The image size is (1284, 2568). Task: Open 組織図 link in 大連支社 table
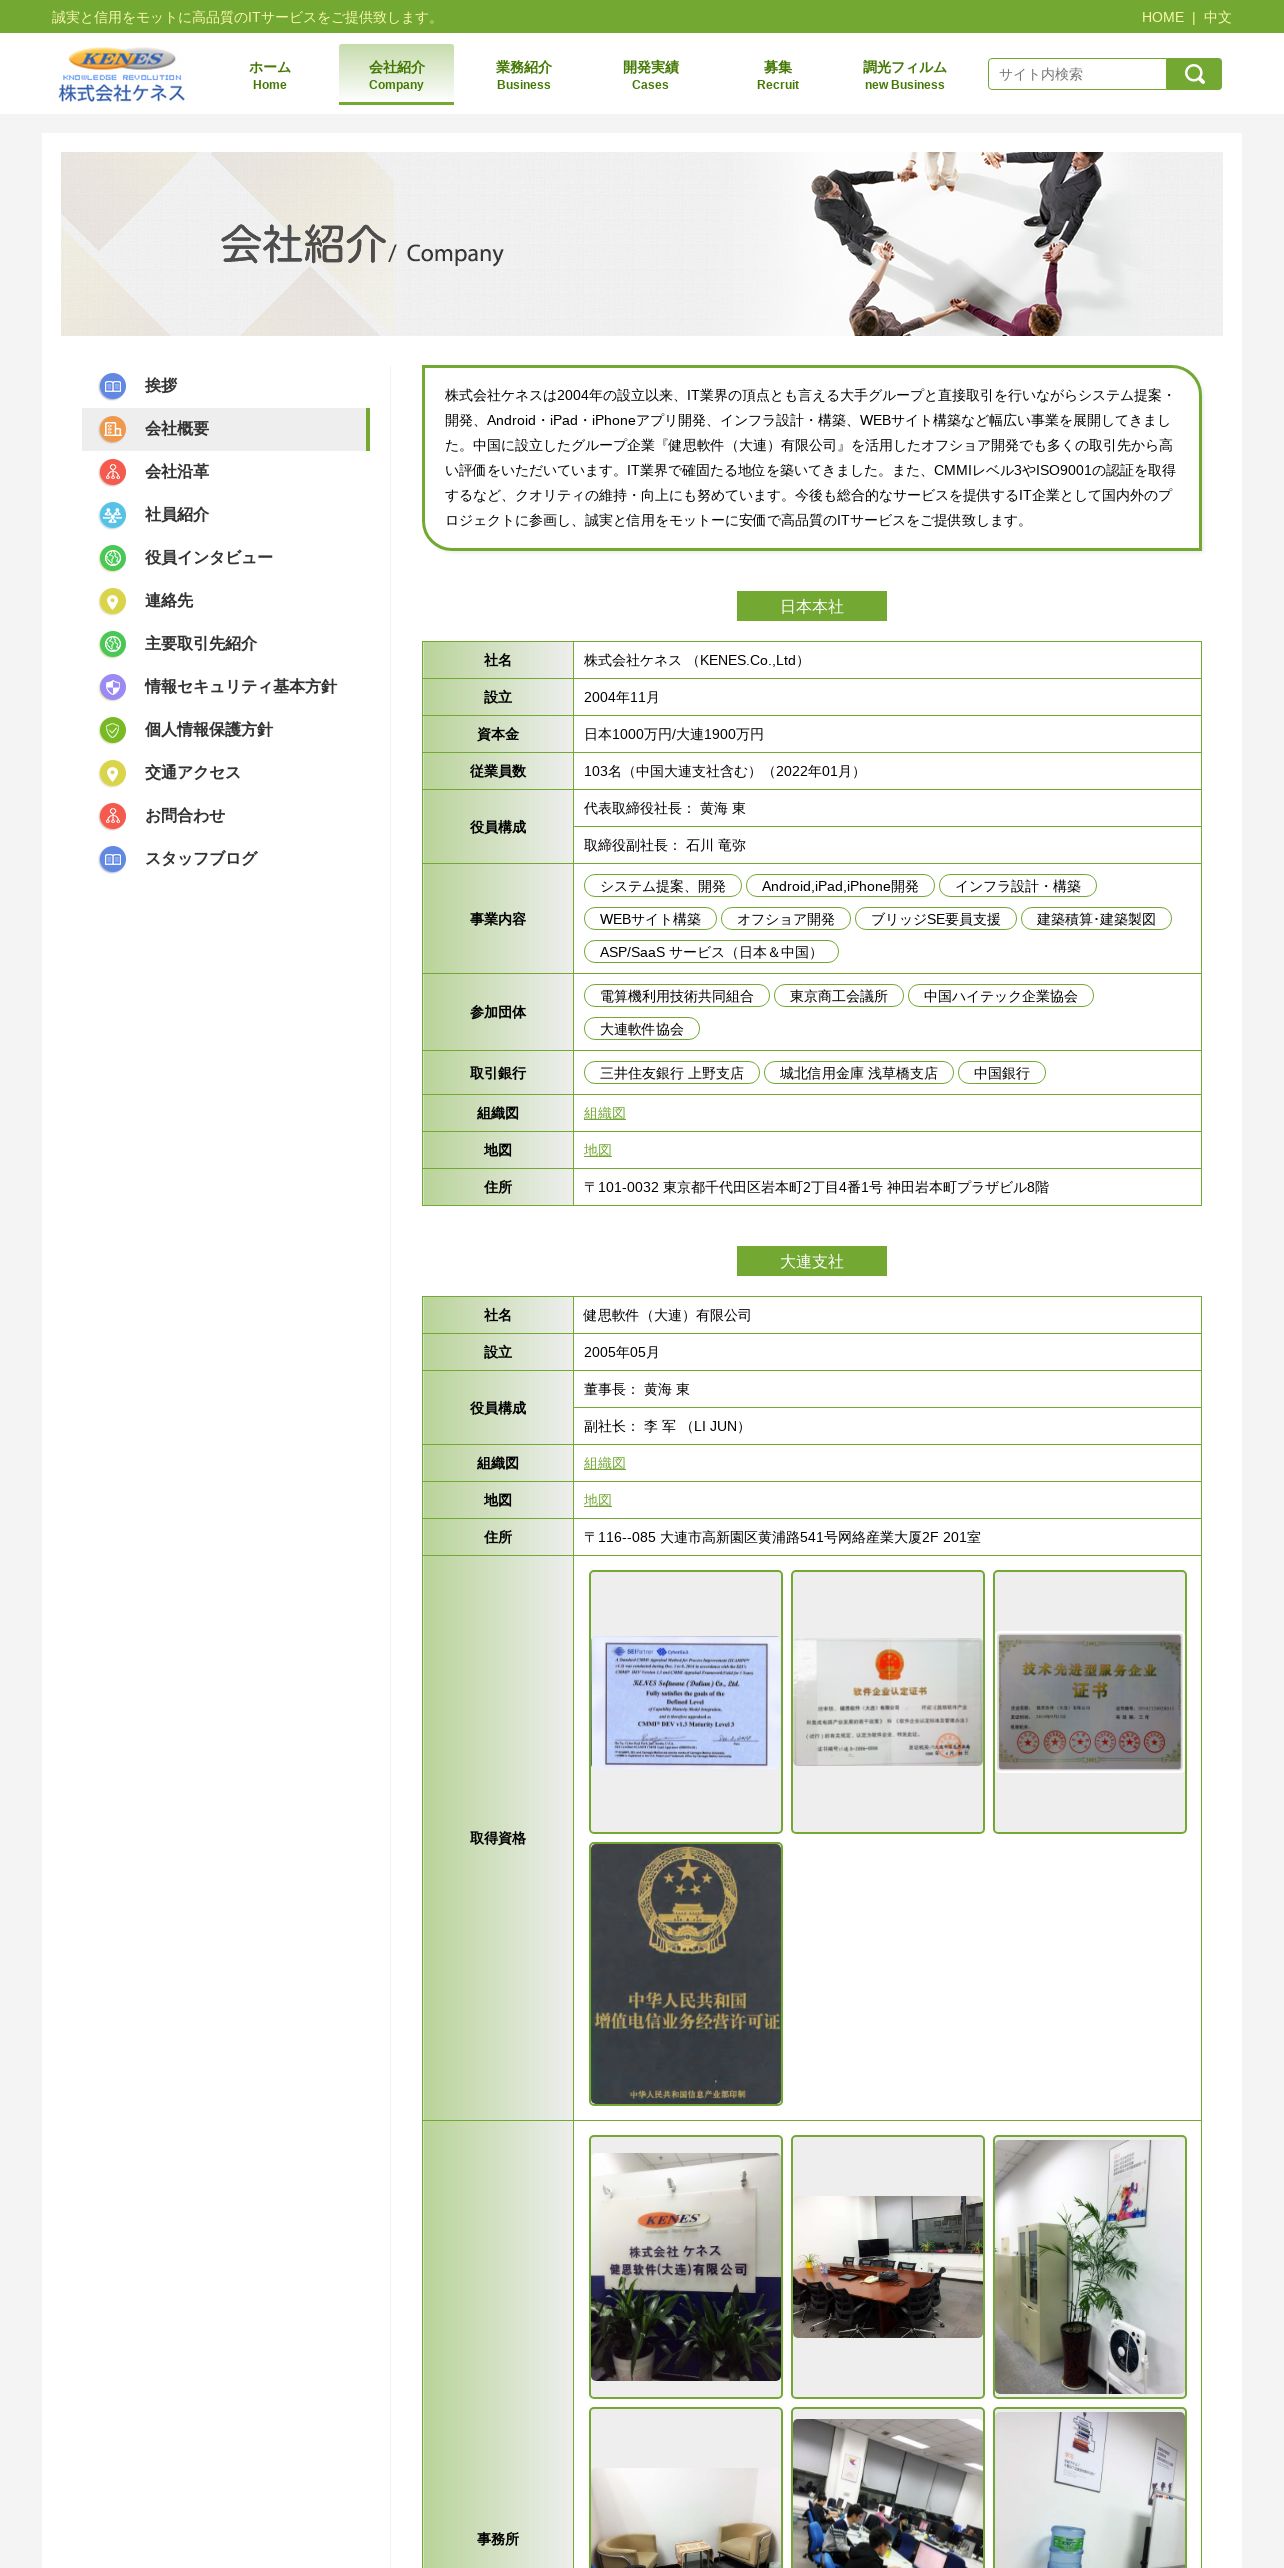click(605, 1463)
